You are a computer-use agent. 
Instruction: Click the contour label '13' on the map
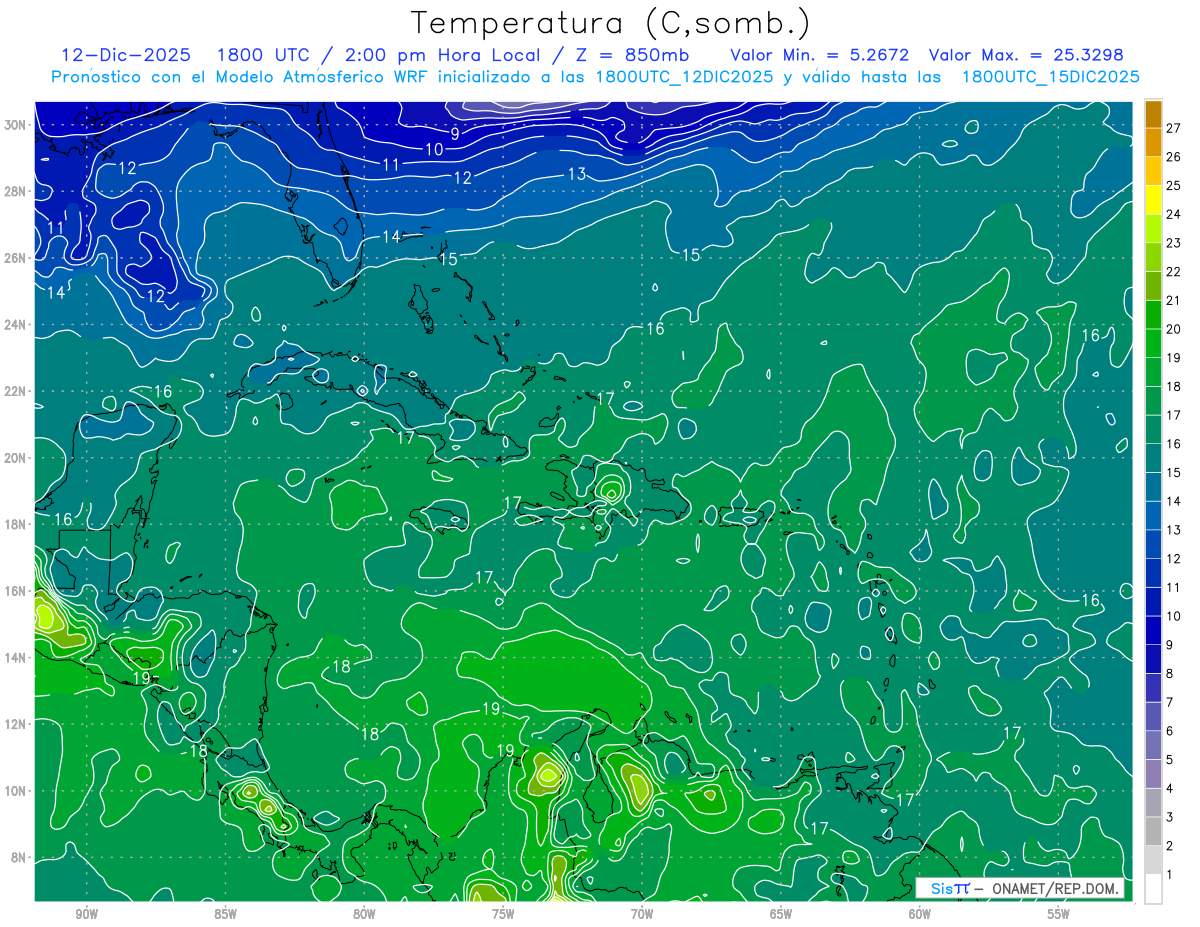(x=577, y=174)
